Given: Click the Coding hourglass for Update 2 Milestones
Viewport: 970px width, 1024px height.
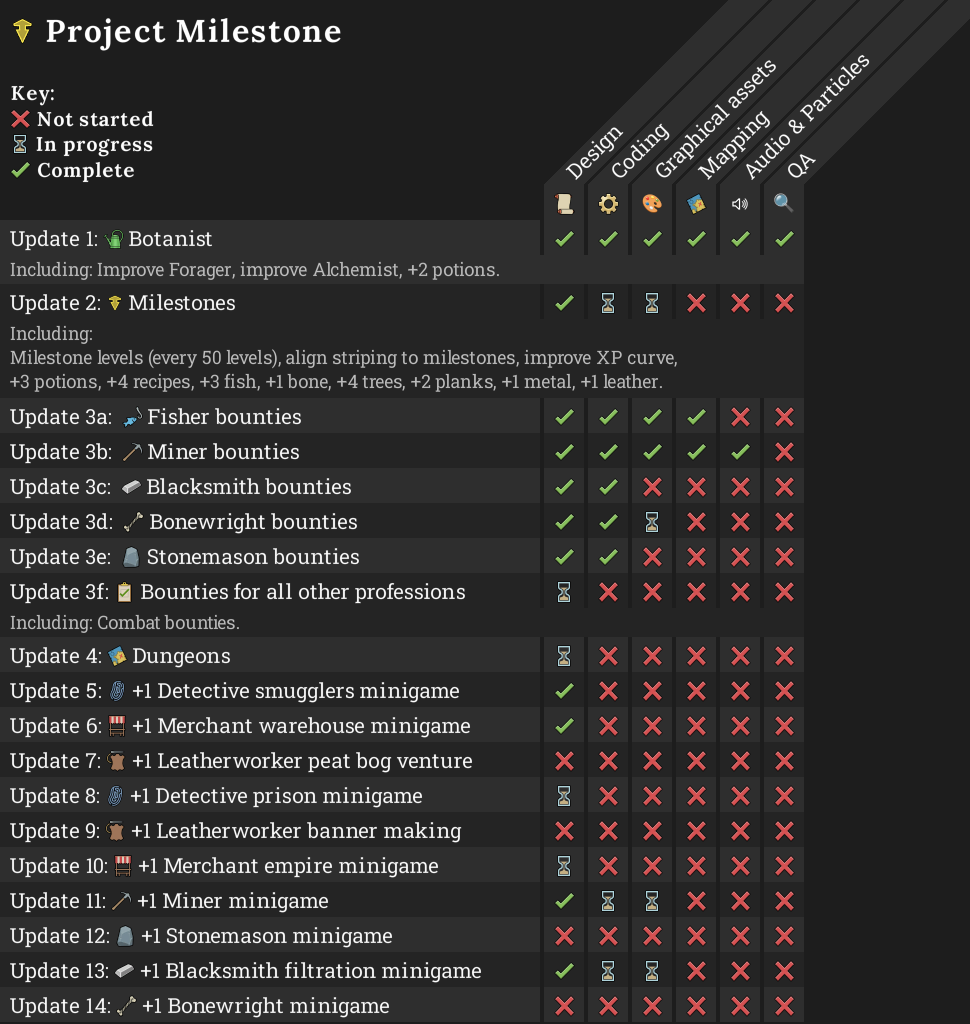Looking at the screenshot, I should coord(608,303).
